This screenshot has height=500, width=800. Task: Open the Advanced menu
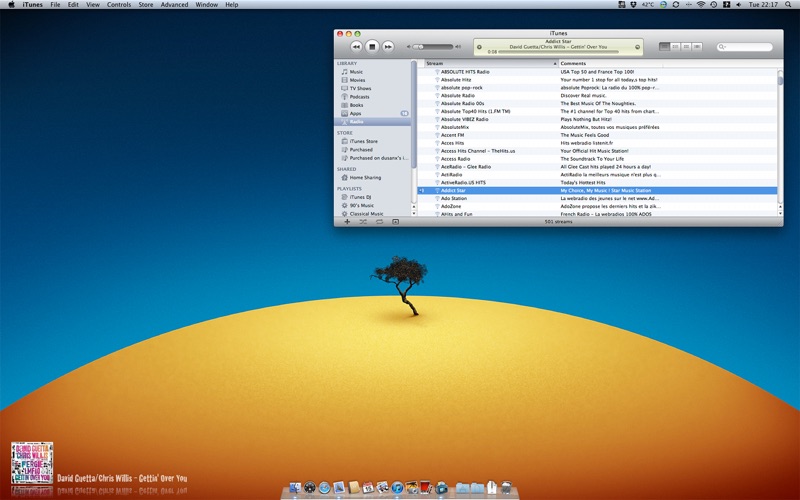click(174, 5)
